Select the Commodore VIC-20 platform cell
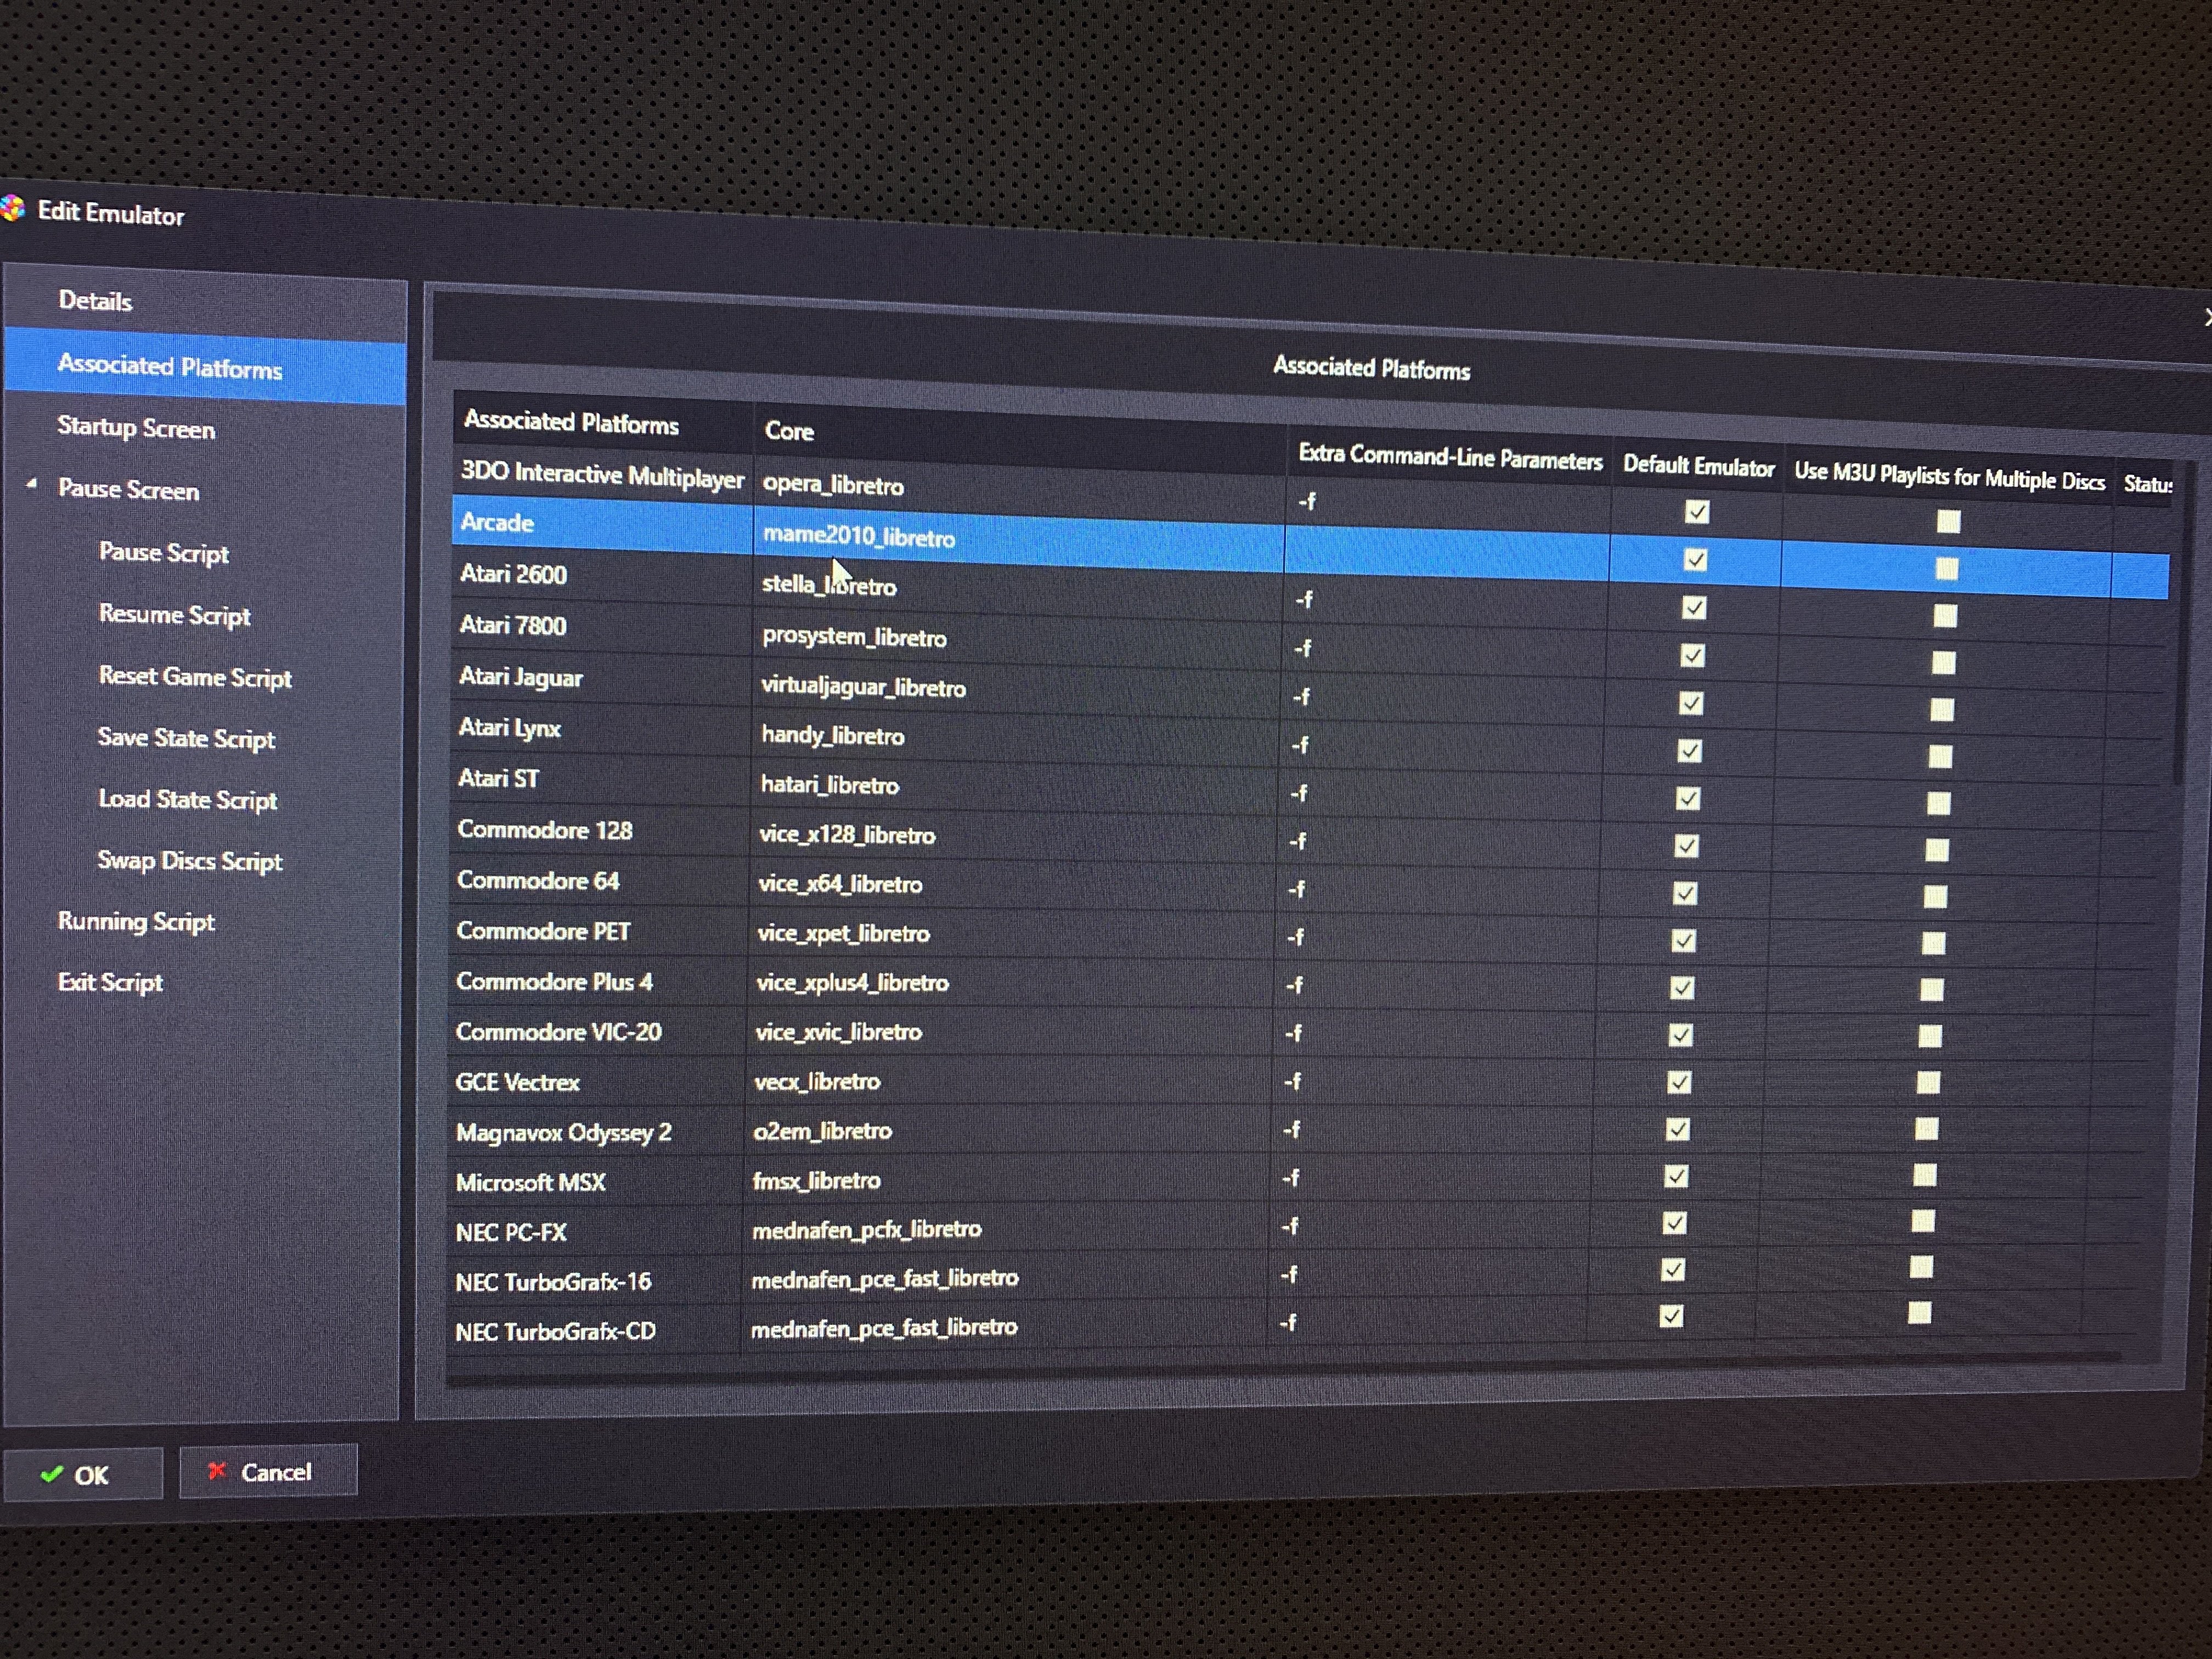Screen dimensions: 2212x1659 597,1032
